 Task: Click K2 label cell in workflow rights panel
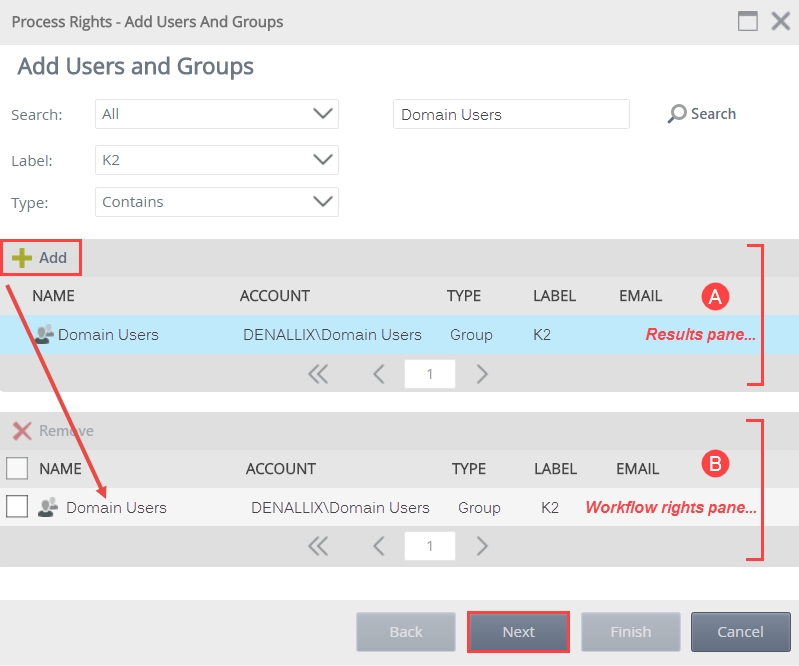(550, 508)
